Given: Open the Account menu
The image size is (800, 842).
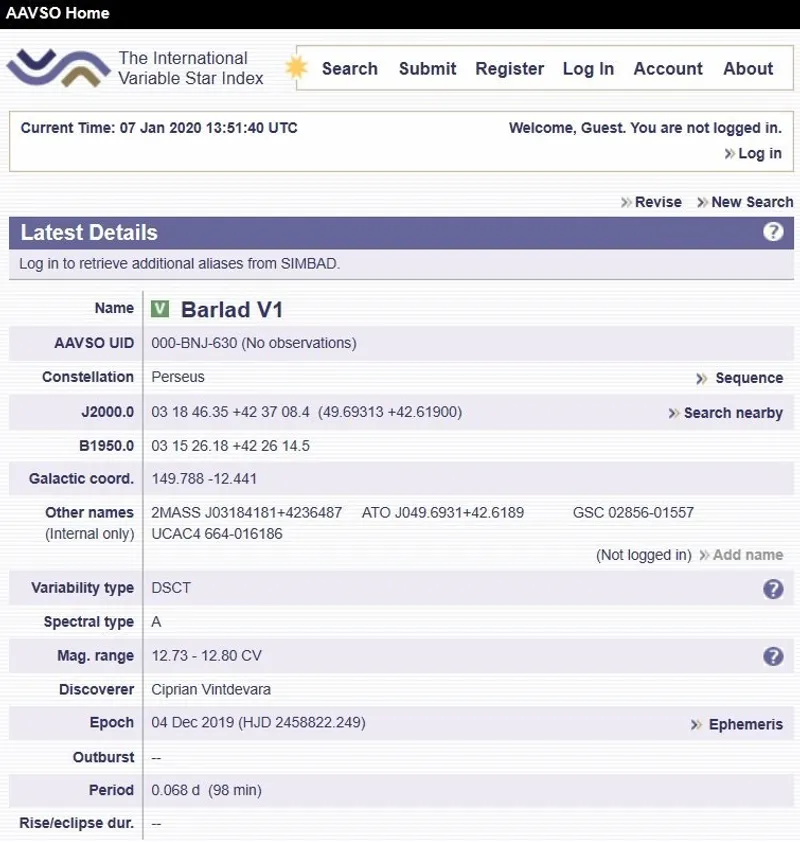Looking at the screenshot, I should [668, 69].
